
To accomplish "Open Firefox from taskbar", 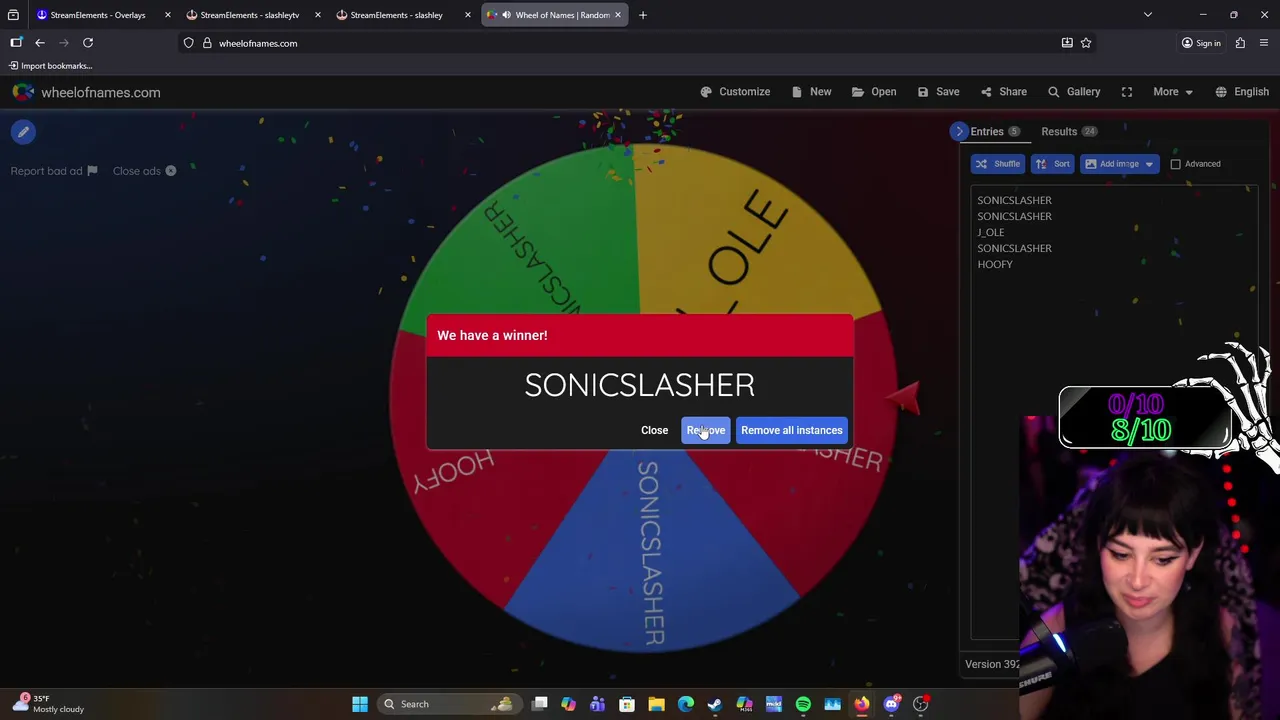I will (862, 704).
